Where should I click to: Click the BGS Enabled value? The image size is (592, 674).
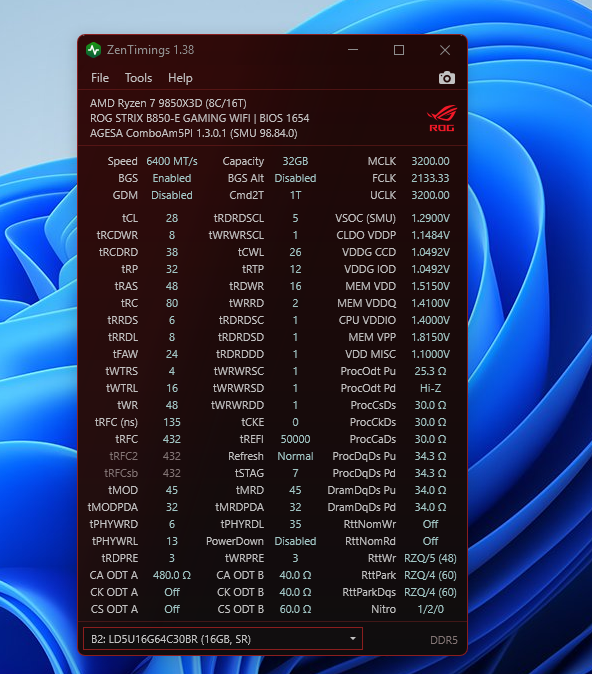click(x=172, y=178)
